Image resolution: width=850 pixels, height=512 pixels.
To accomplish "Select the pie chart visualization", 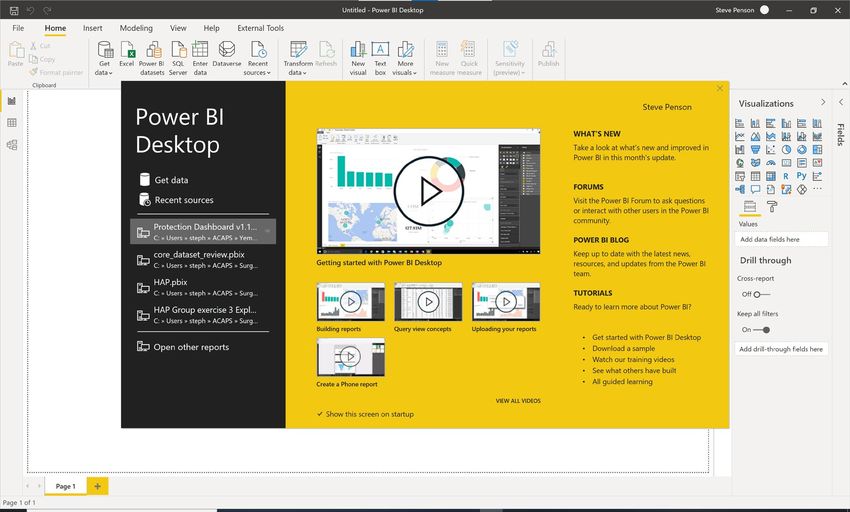I will click(x=786, y=149).
